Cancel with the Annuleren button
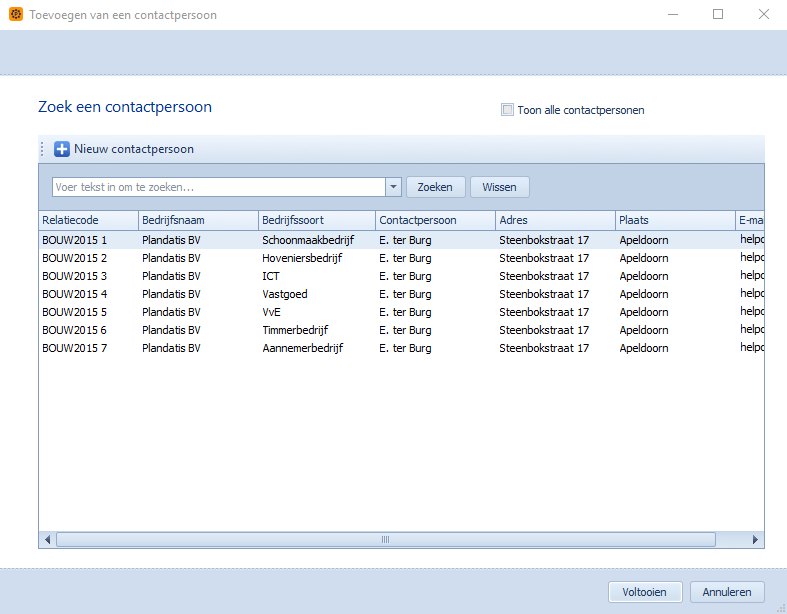Viewport: 787px width, 614px height. 727,592
